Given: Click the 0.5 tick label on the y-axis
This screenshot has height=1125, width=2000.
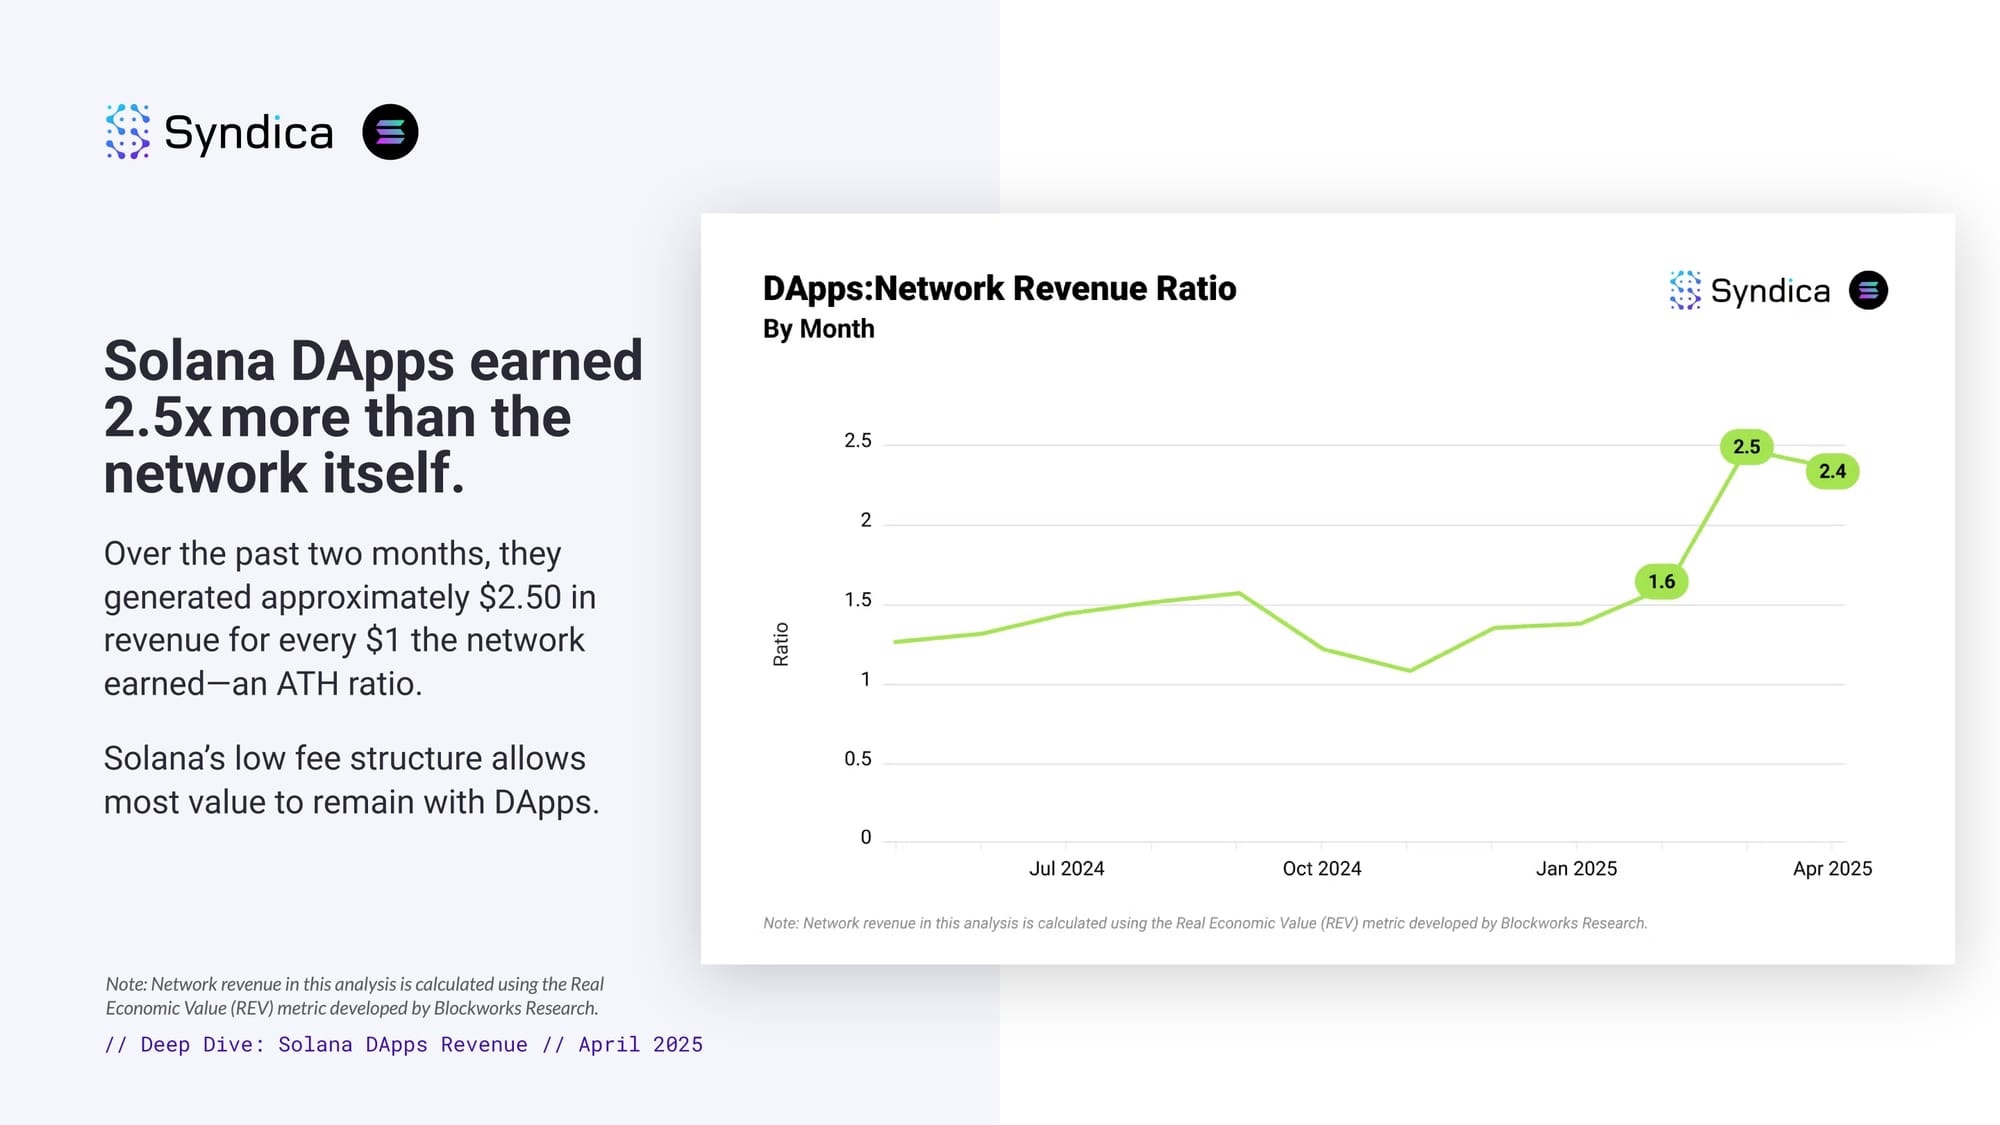Looking at the screenshot, I should [x=857, y=759].
